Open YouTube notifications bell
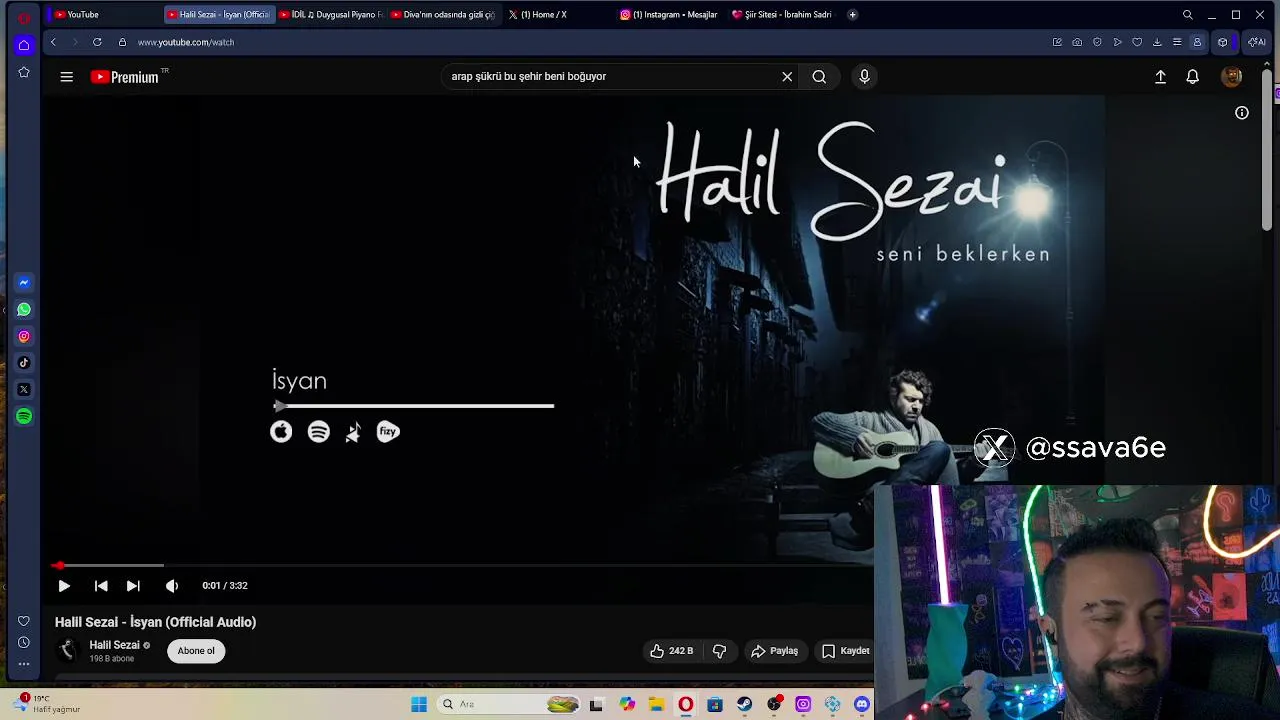 point(1193,77)
